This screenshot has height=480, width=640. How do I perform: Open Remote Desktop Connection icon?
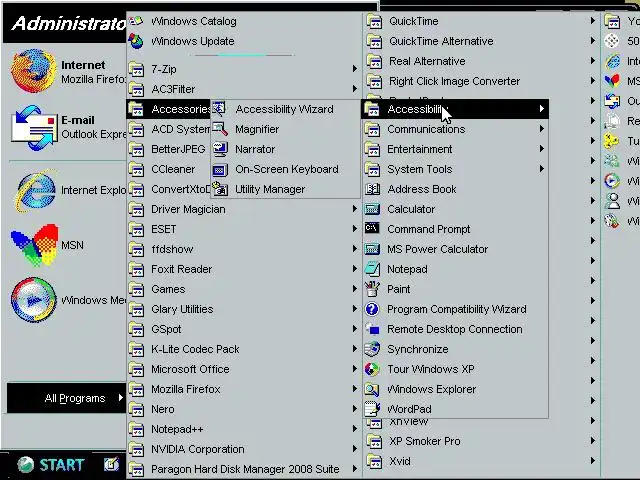click(x=372, y=329)
